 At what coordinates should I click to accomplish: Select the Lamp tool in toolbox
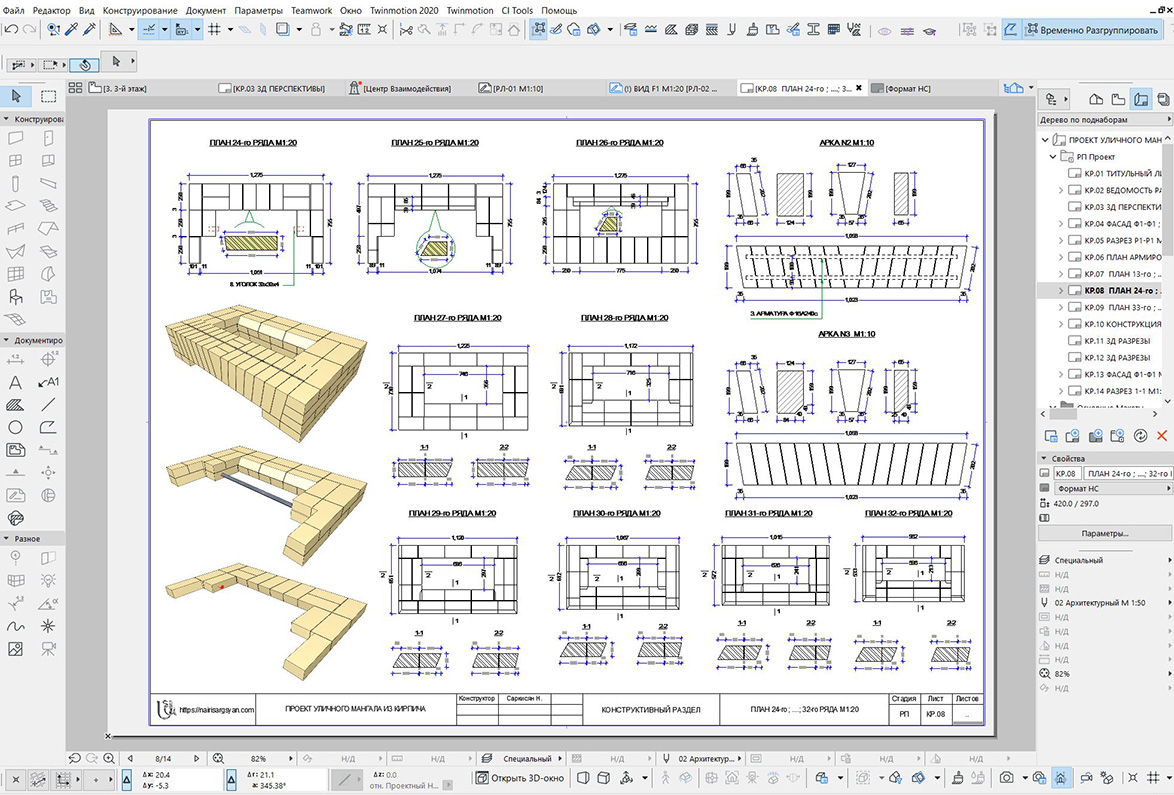48,580
